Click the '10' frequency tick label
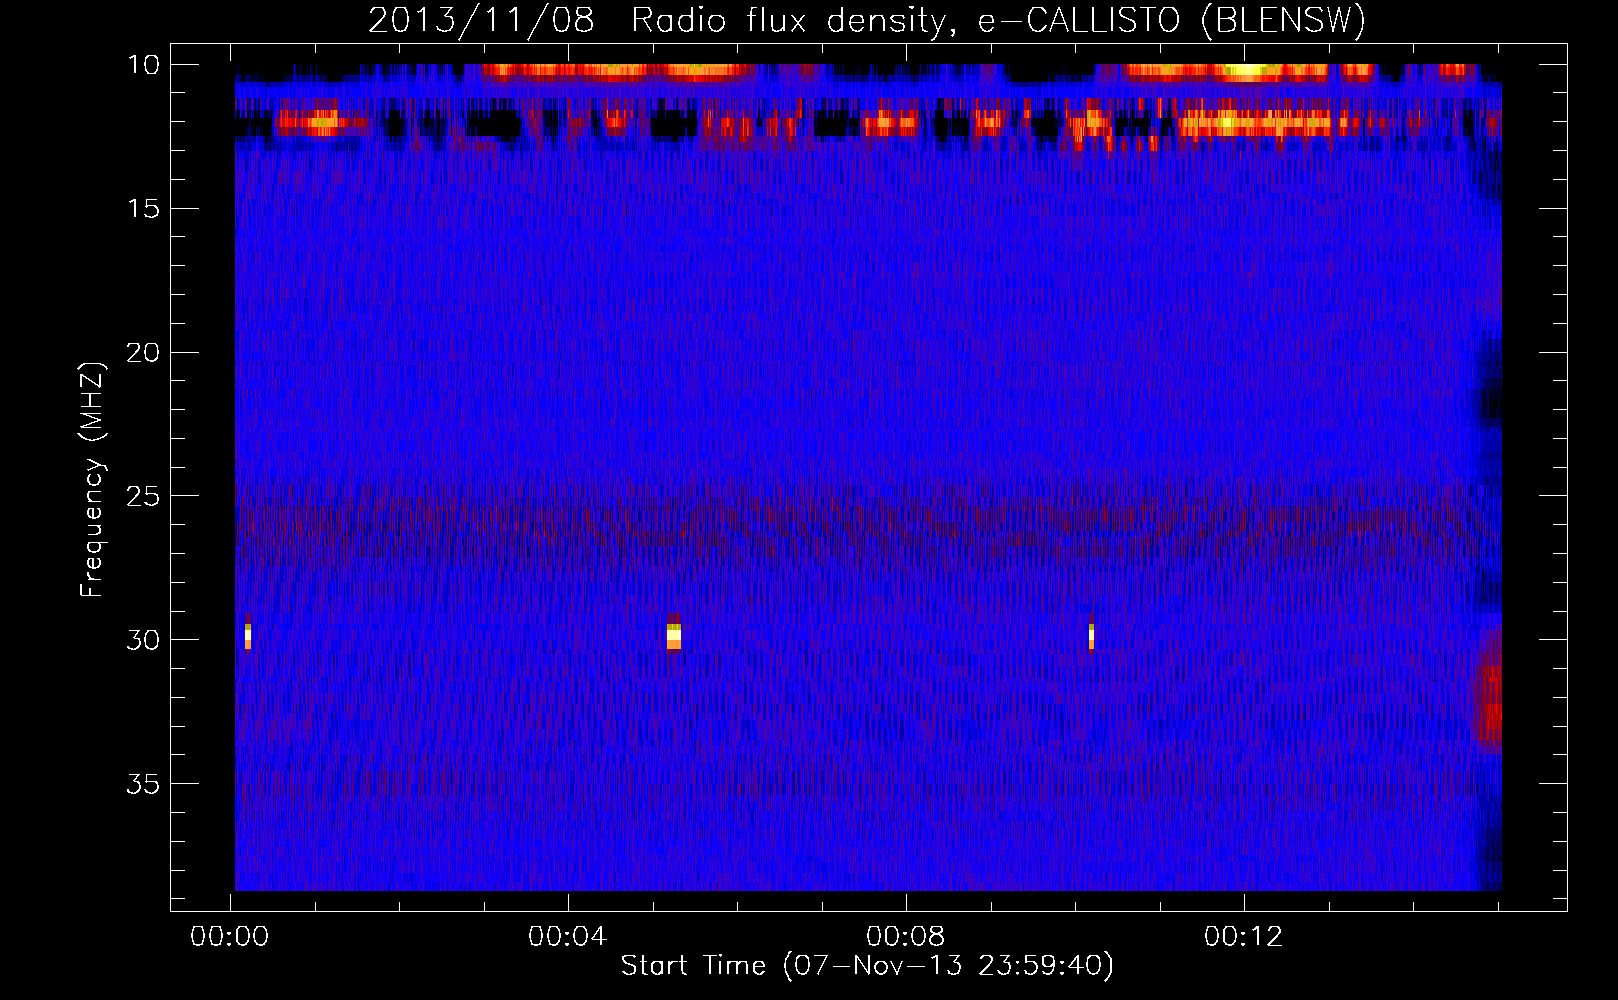Screen dimensions: 1618x1000 click(x=144, y=65)
